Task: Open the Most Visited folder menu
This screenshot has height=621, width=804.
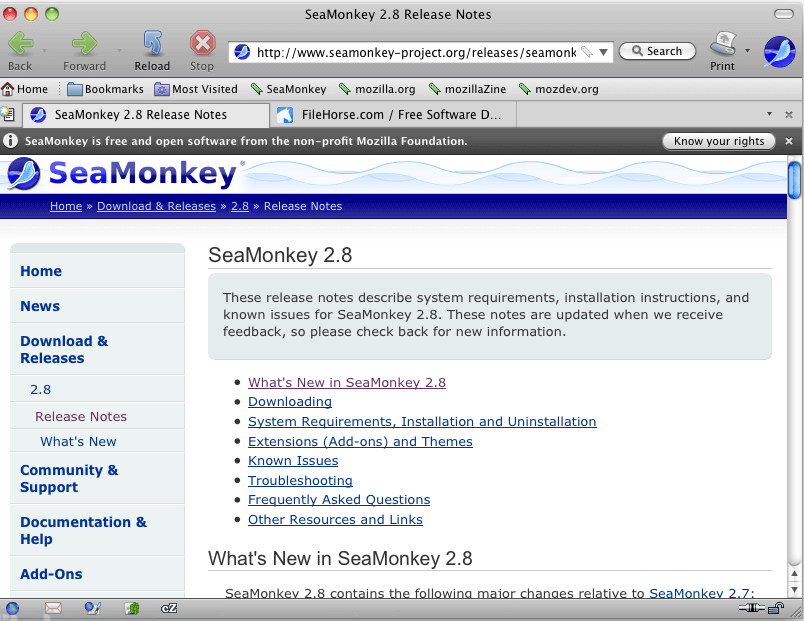Action: tap(196, 89)
